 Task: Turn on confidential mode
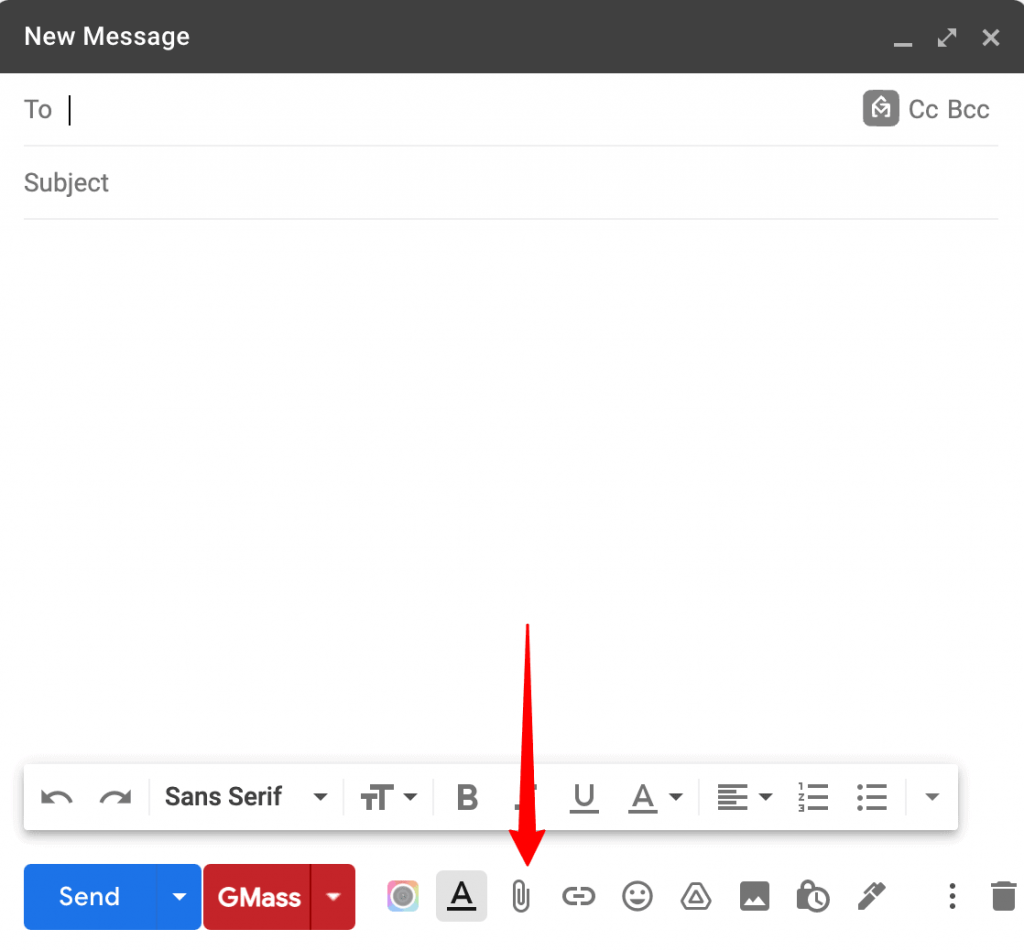(x=812, y=896)
